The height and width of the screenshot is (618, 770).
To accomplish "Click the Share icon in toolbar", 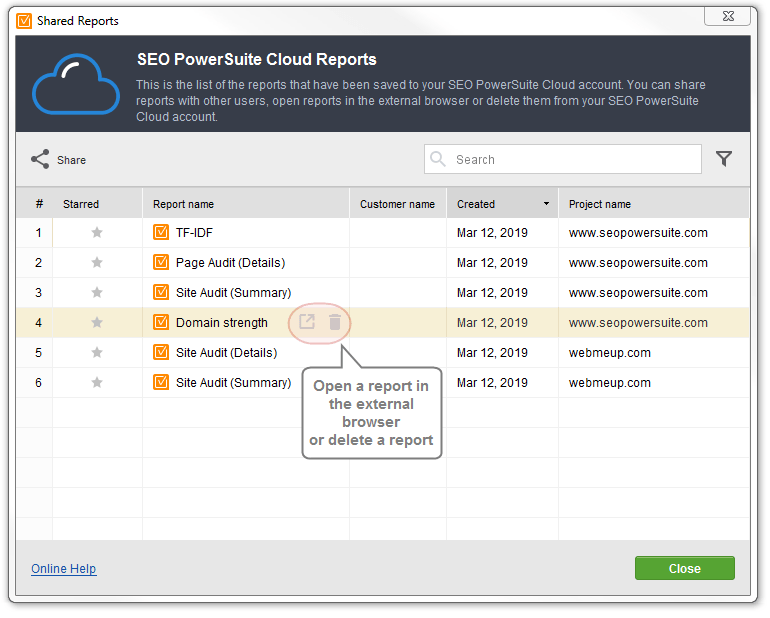I will [40, 160].
